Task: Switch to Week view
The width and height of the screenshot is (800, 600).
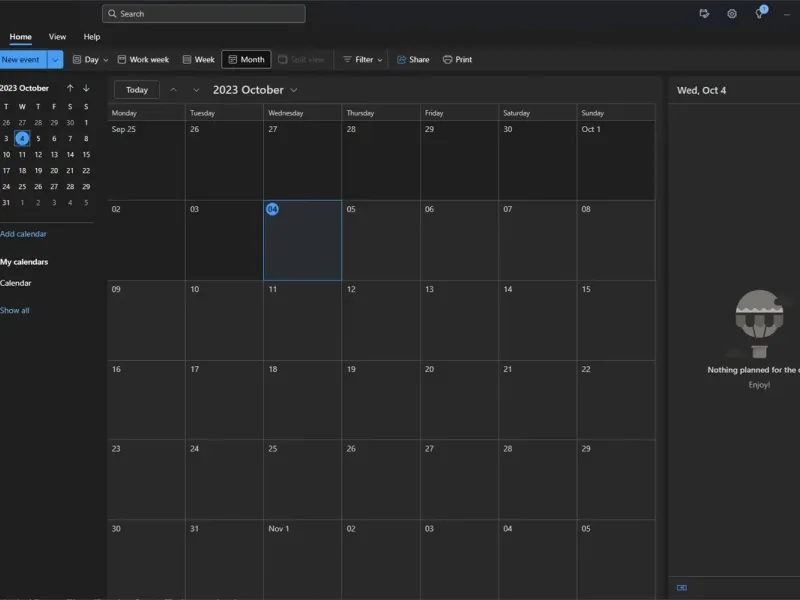Action: (198, 59)
